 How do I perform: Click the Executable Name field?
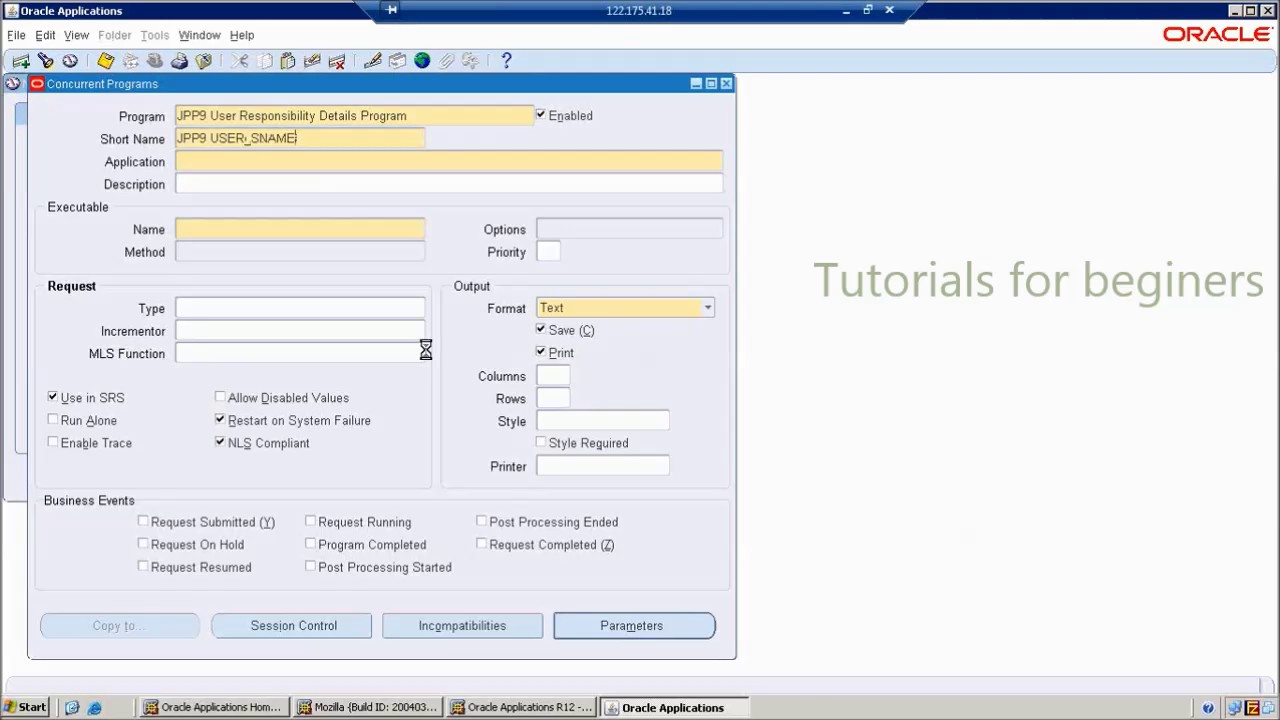click(300, 229)
